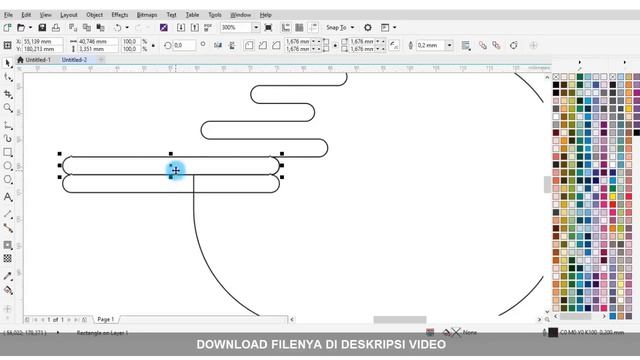Open the Object menu
This screenshot has width=640, height=360.
click(x=94, y=15)
